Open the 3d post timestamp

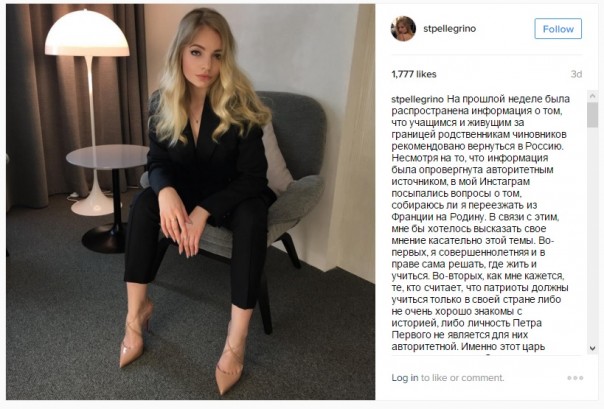576,74
